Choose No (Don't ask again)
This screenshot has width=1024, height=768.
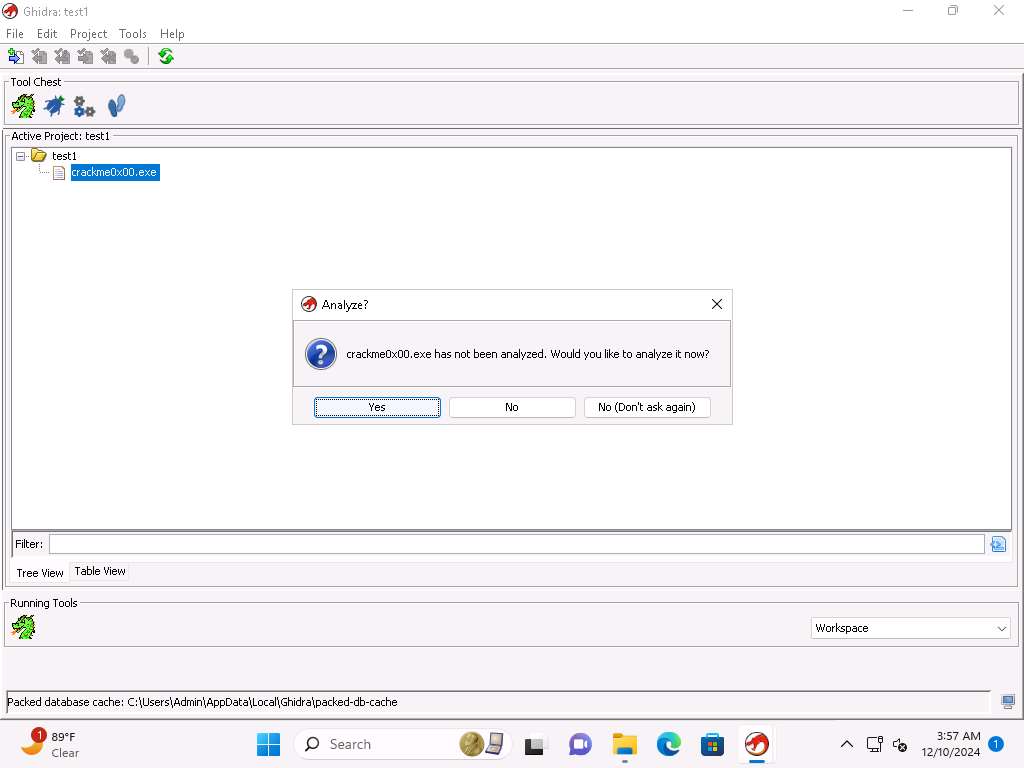647,407
